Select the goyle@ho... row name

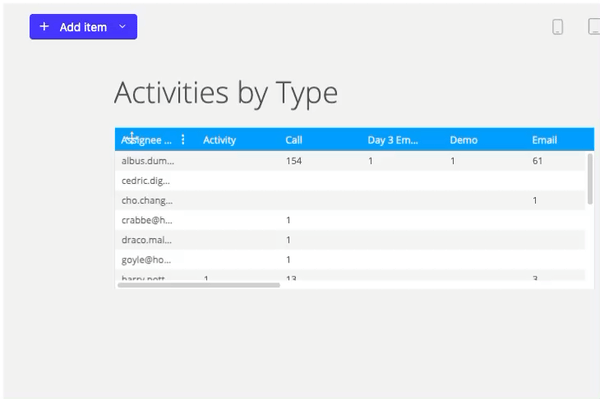146,260
